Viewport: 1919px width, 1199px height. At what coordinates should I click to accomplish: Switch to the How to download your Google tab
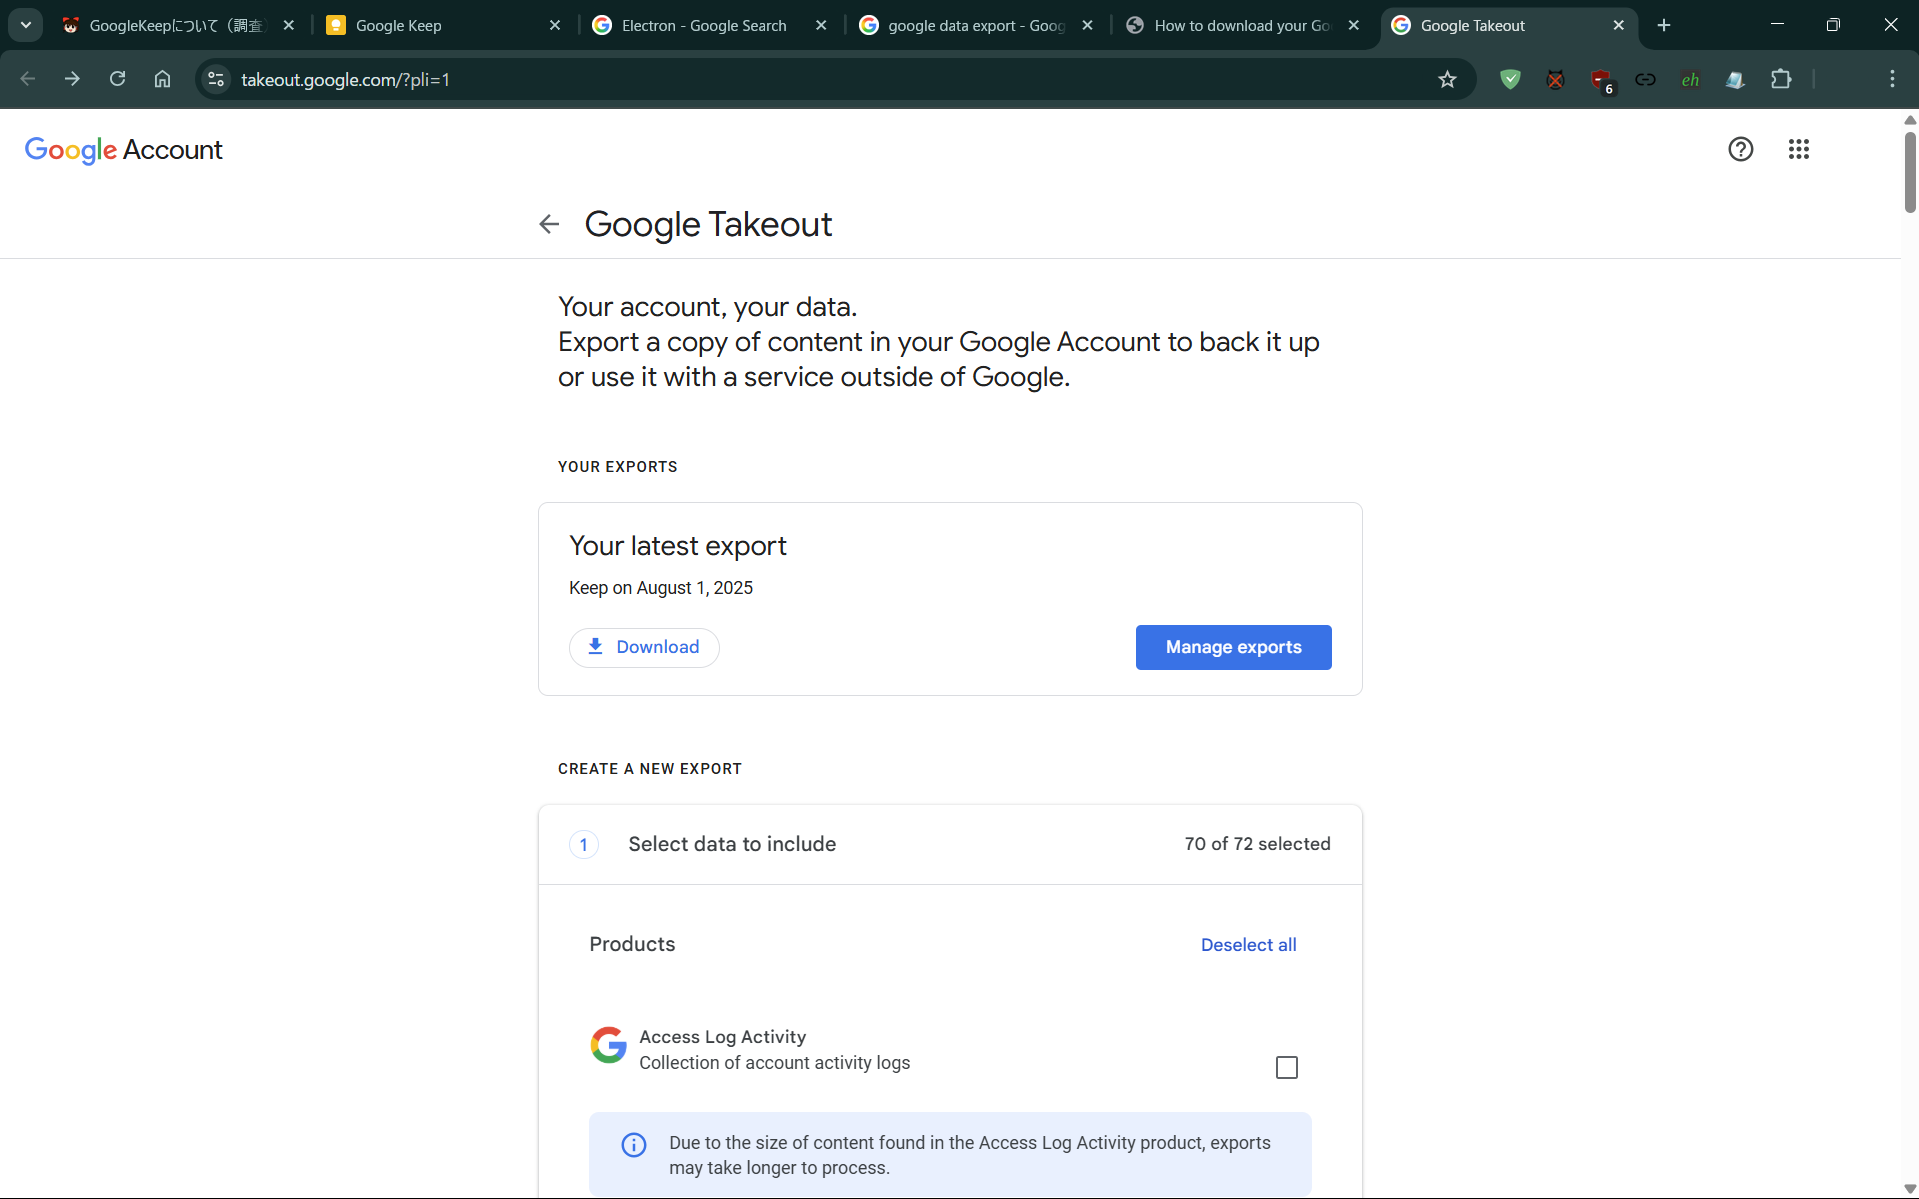[x=1243, y=25]
